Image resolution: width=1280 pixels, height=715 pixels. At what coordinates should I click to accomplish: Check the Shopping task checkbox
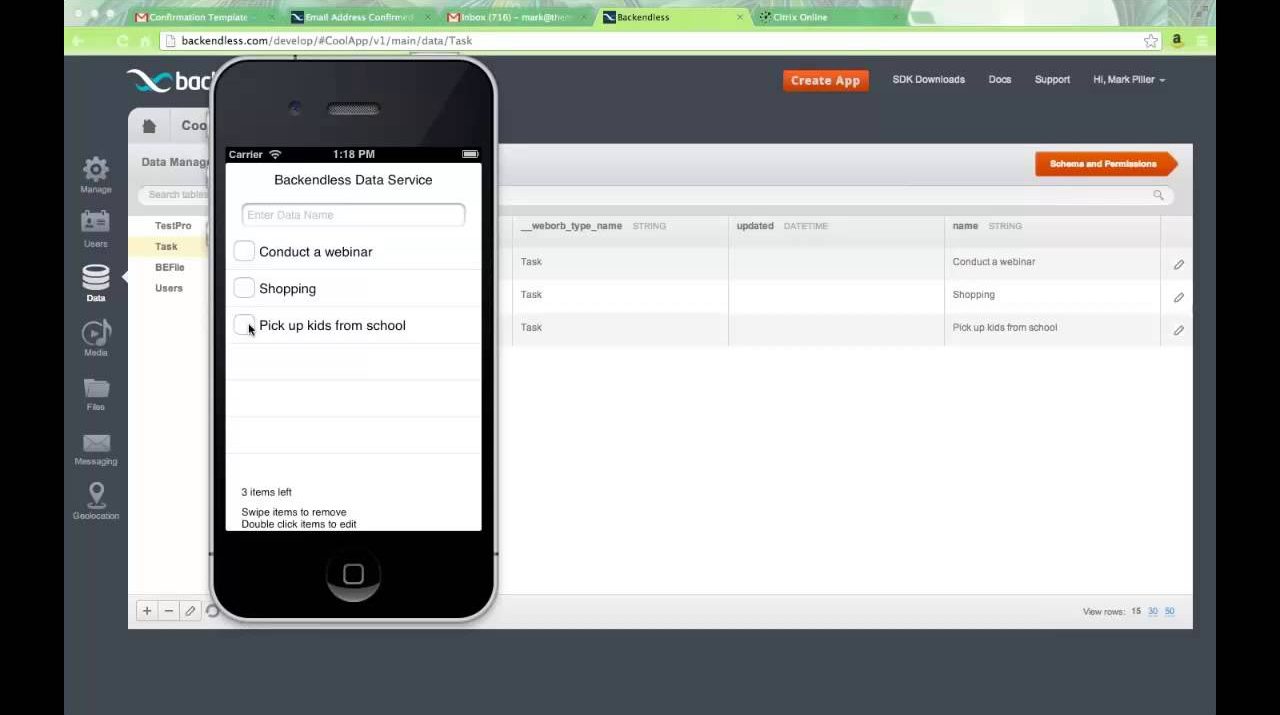tap(244, 289)
